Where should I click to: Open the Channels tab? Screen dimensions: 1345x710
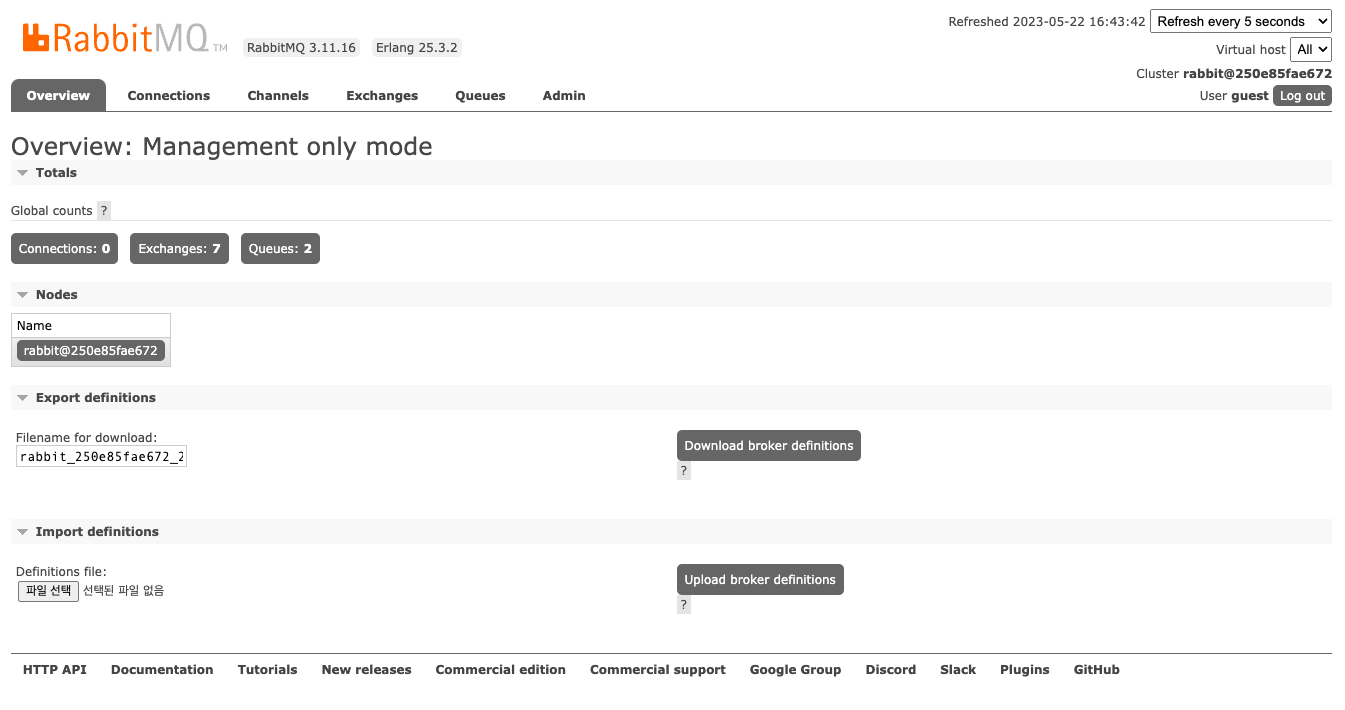click(278, 96)
